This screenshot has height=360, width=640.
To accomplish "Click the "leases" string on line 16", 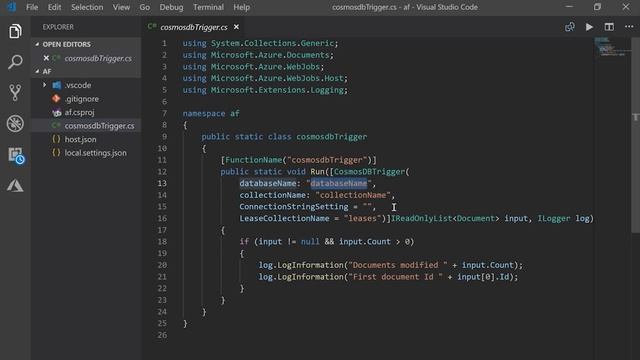I will [362, 218].
